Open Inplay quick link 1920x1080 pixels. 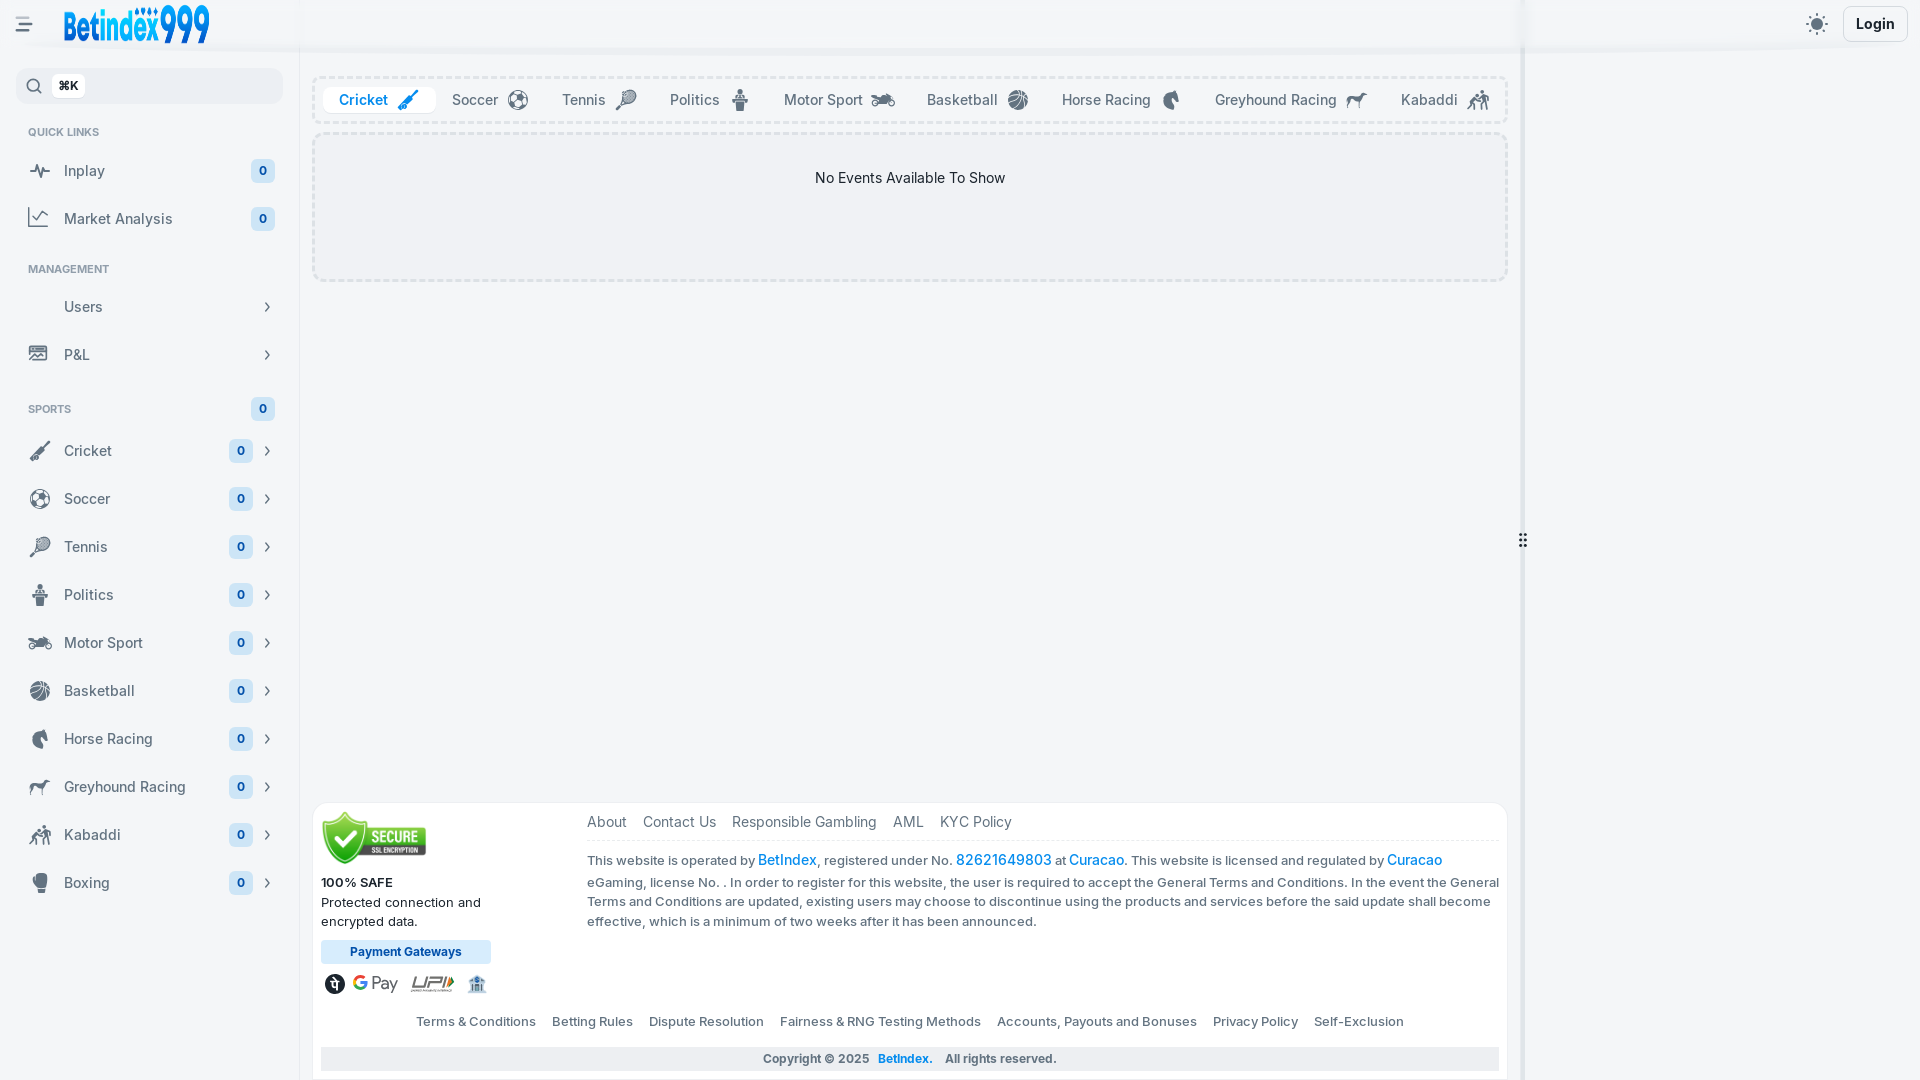(x=149, y=171)
